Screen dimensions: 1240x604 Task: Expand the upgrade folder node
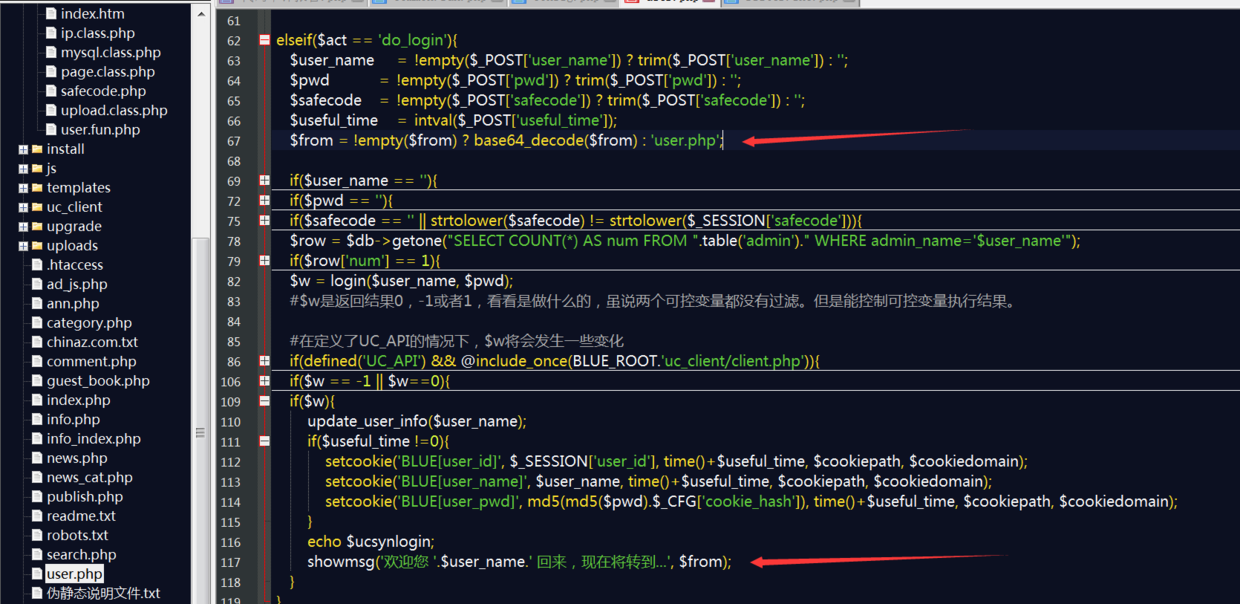coord(23,227)
